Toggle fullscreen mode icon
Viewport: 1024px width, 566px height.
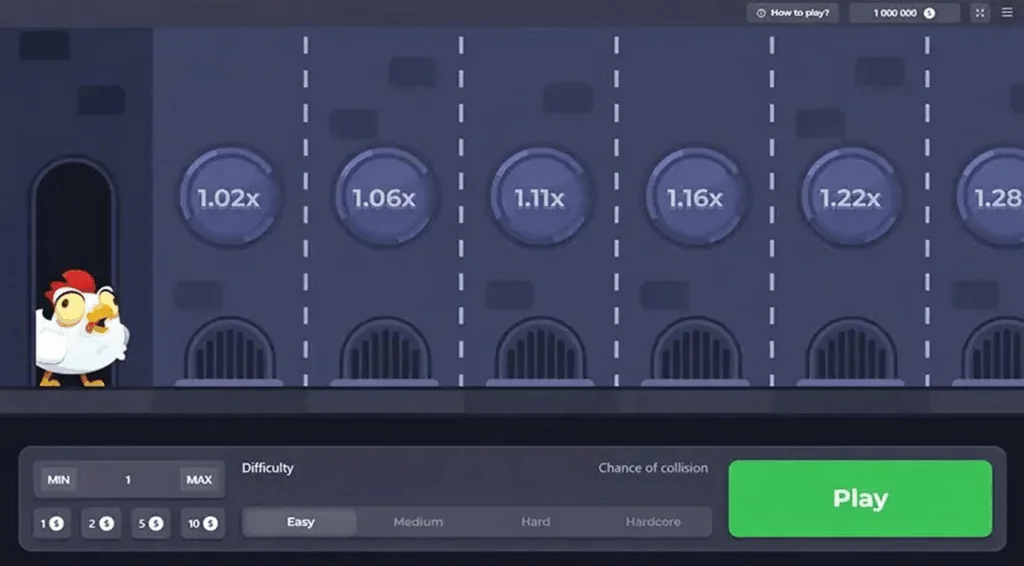tap(980, 13)
